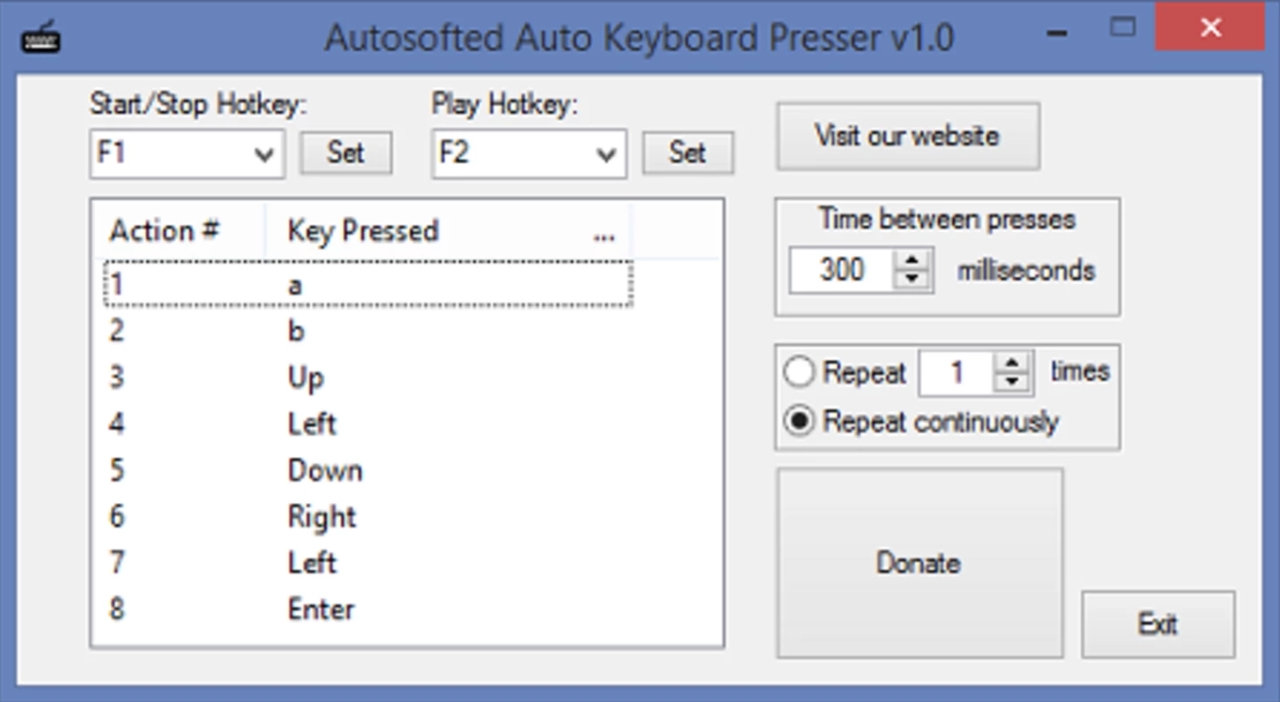Click the Donate button
Viewport: 1280px width, 702px height.
point(919,563)
